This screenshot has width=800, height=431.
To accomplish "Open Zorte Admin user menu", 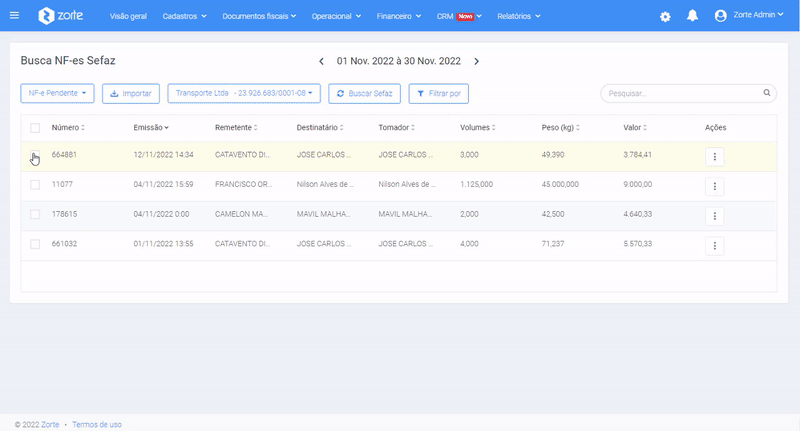I will tap(750, 17).
